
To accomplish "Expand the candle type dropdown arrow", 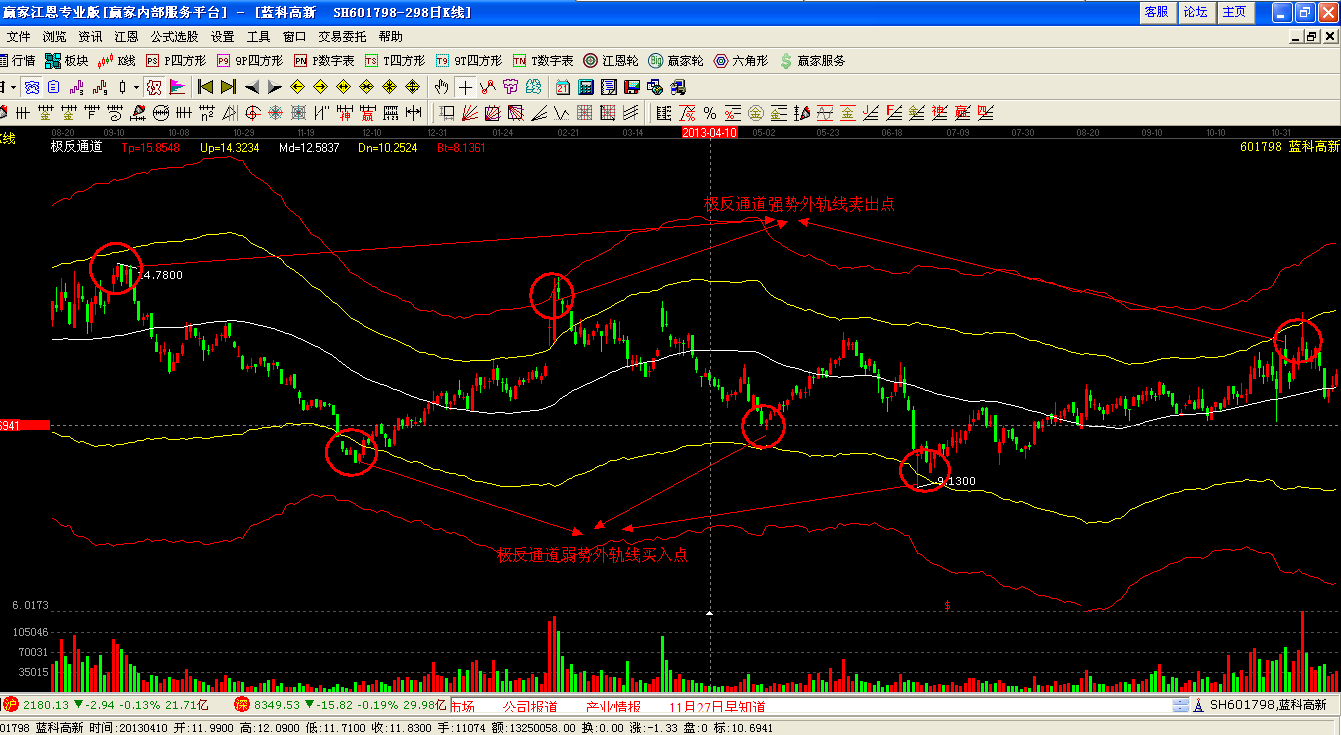I will coord(136,87).
